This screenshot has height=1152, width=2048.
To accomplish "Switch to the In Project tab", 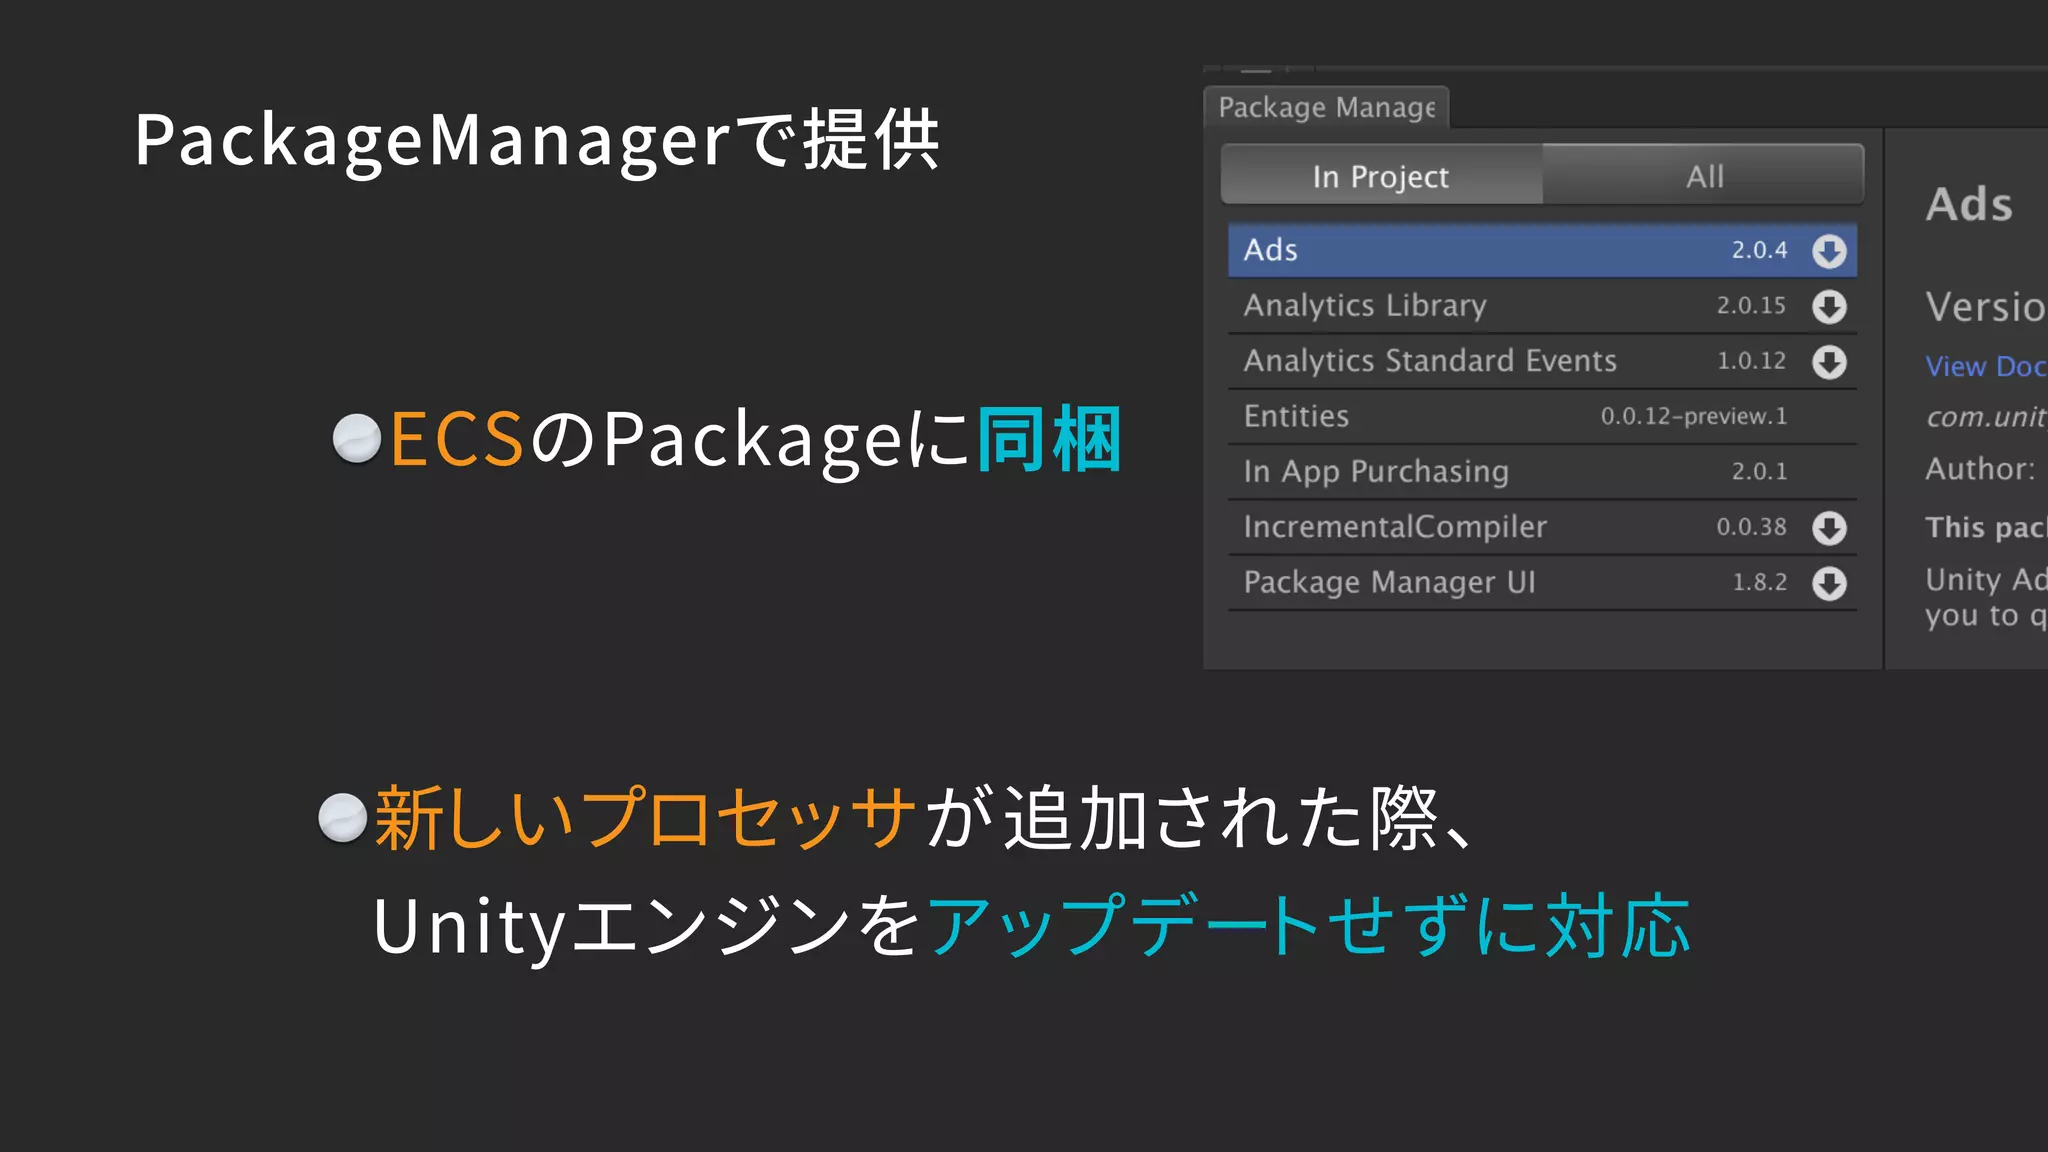I will [x=1381, y=175].
